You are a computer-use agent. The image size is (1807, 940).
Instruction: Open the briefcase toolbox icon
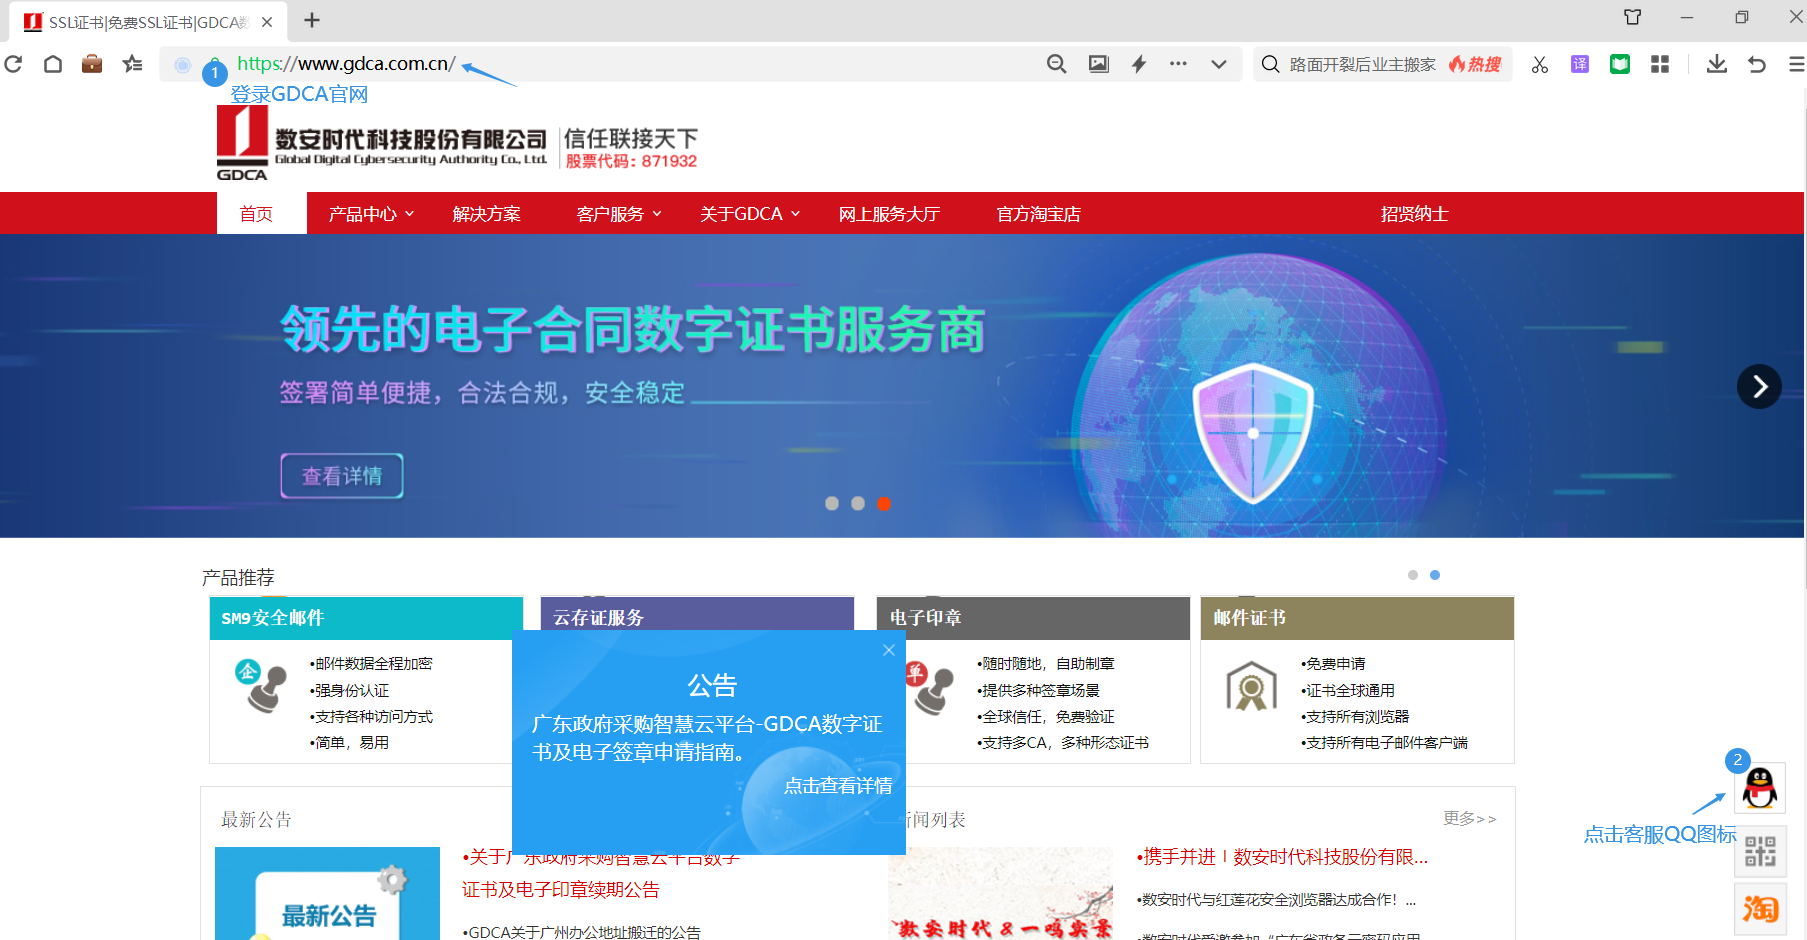click(x=92, y=64)
